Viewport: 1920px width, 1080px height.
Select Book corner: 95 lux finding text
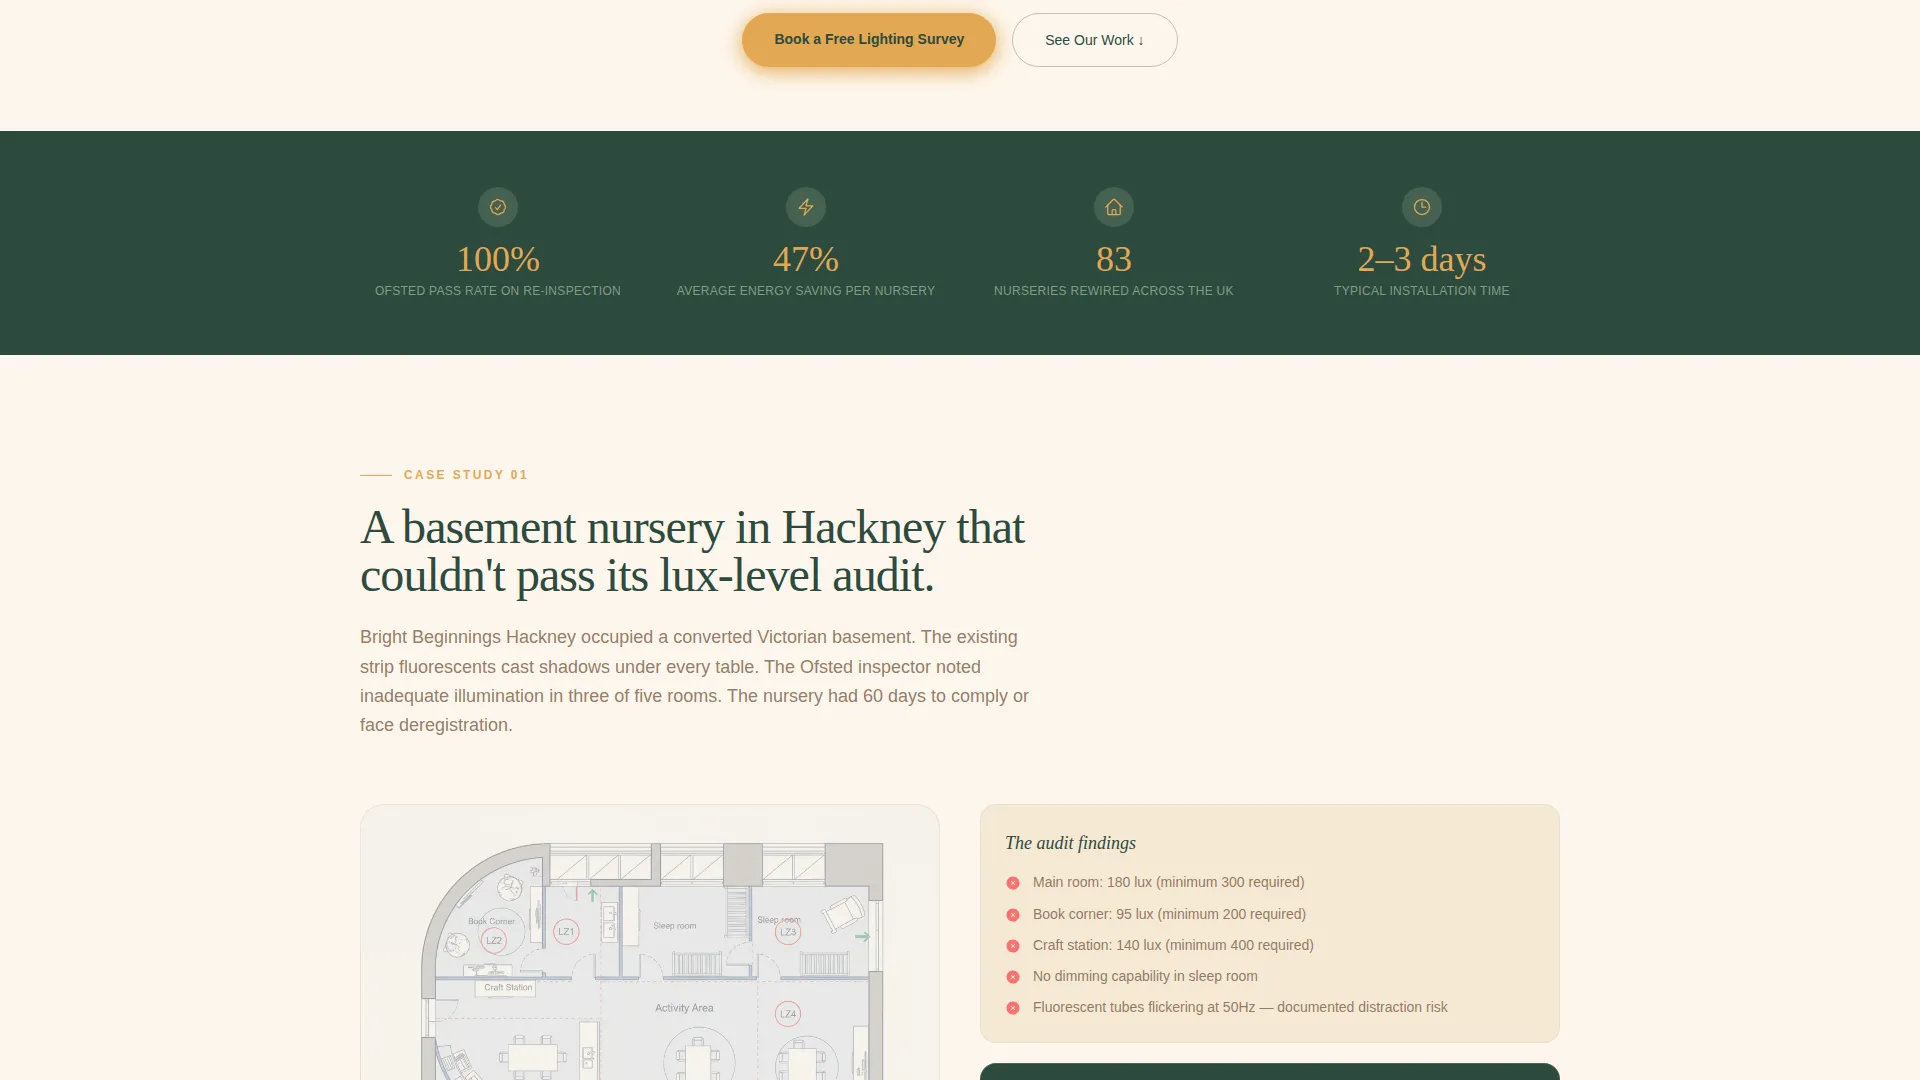(x=1169, y=914)
